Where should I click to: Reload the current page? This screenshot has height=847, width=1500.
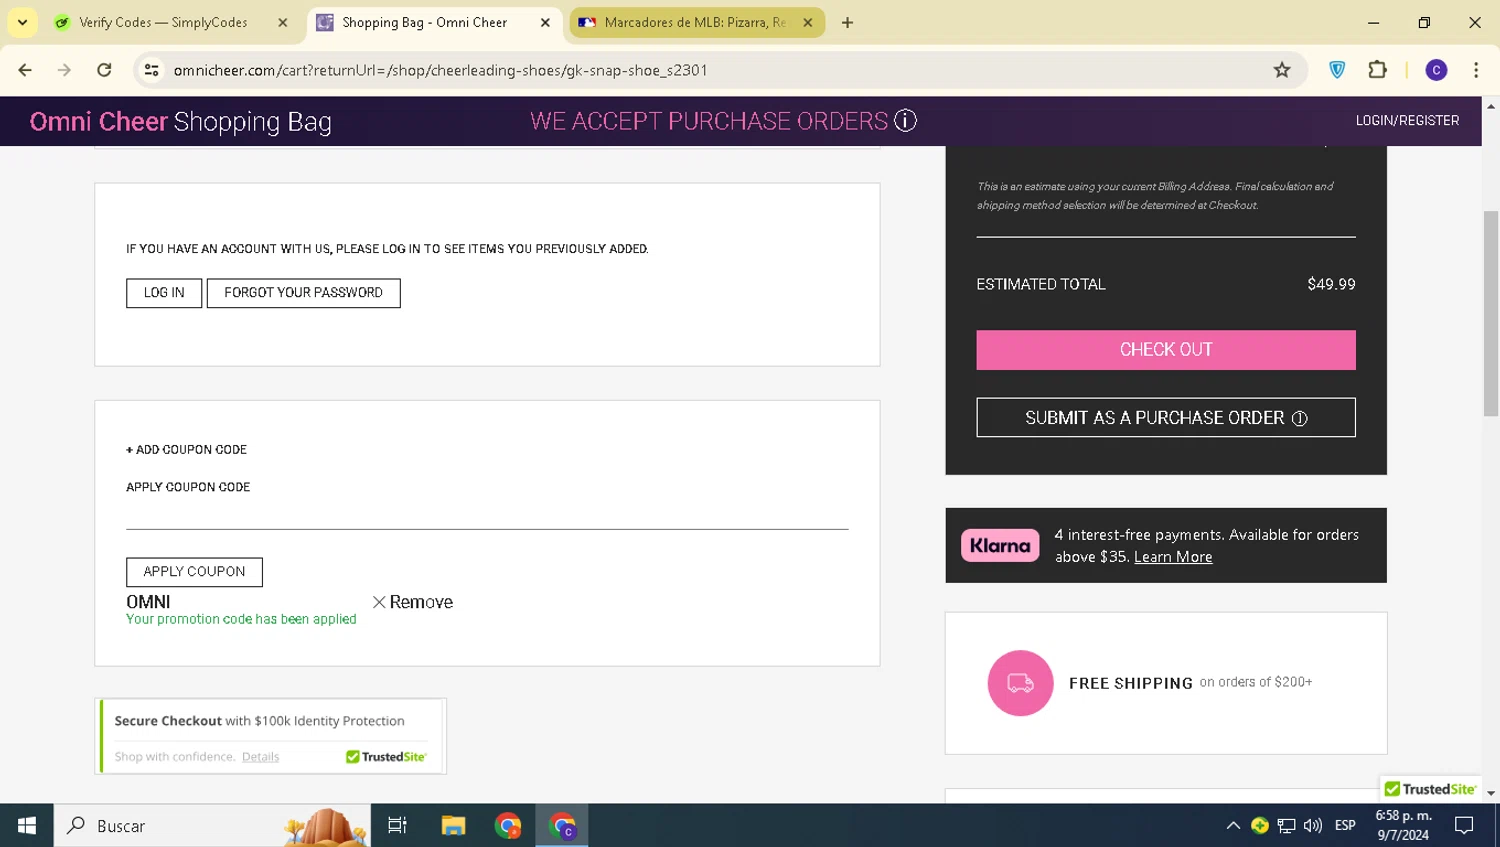[104, 70]
